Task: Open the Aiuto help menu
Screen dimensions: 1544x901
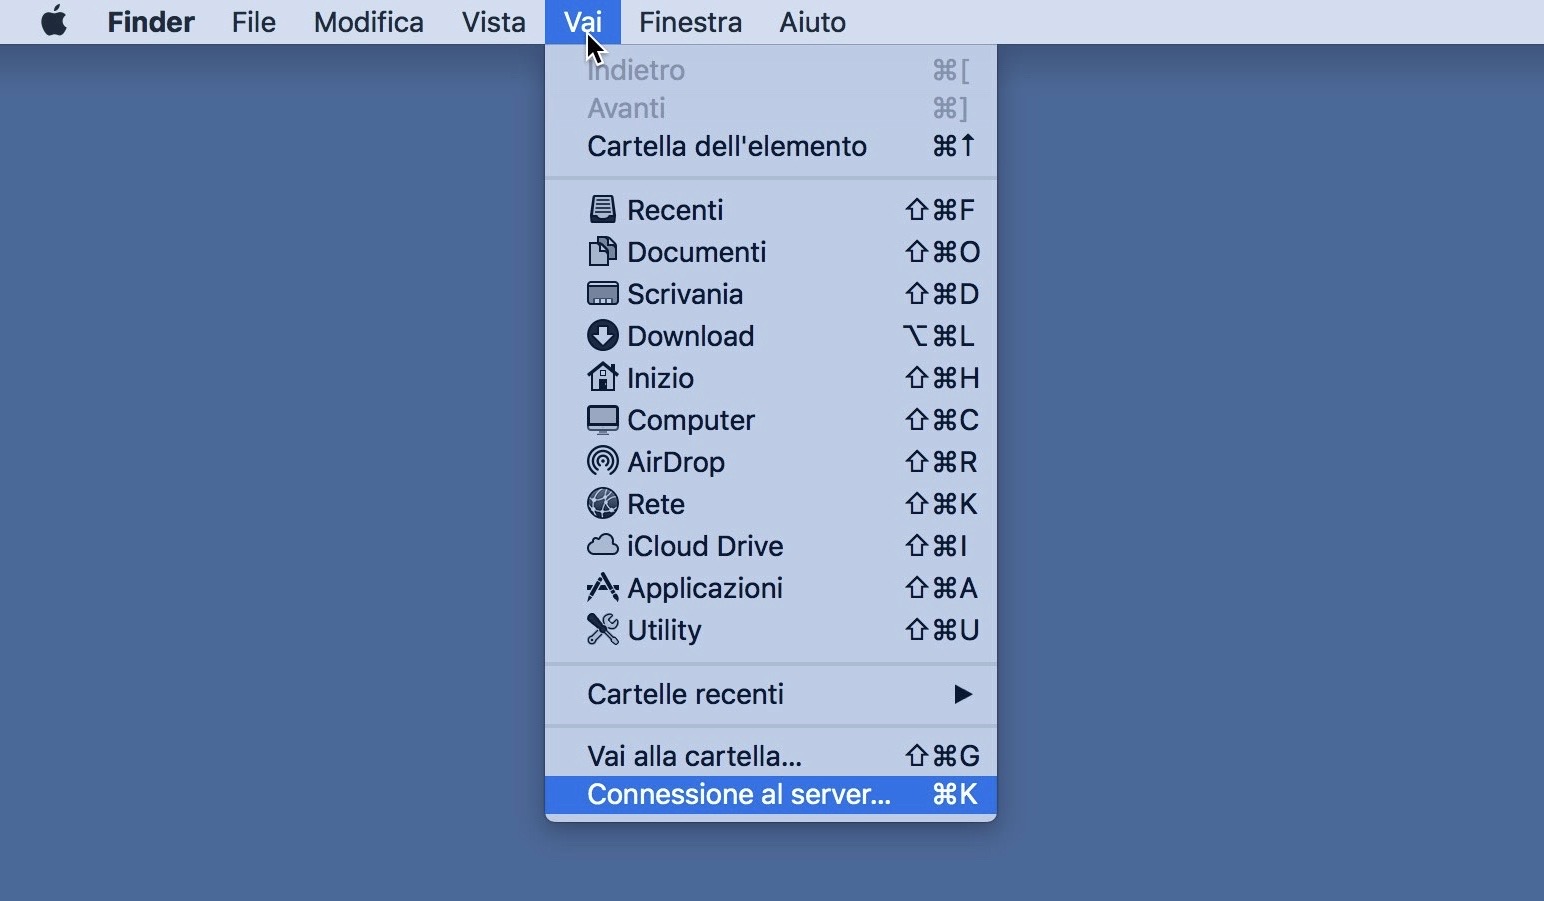Action: (x=812, y=22)
